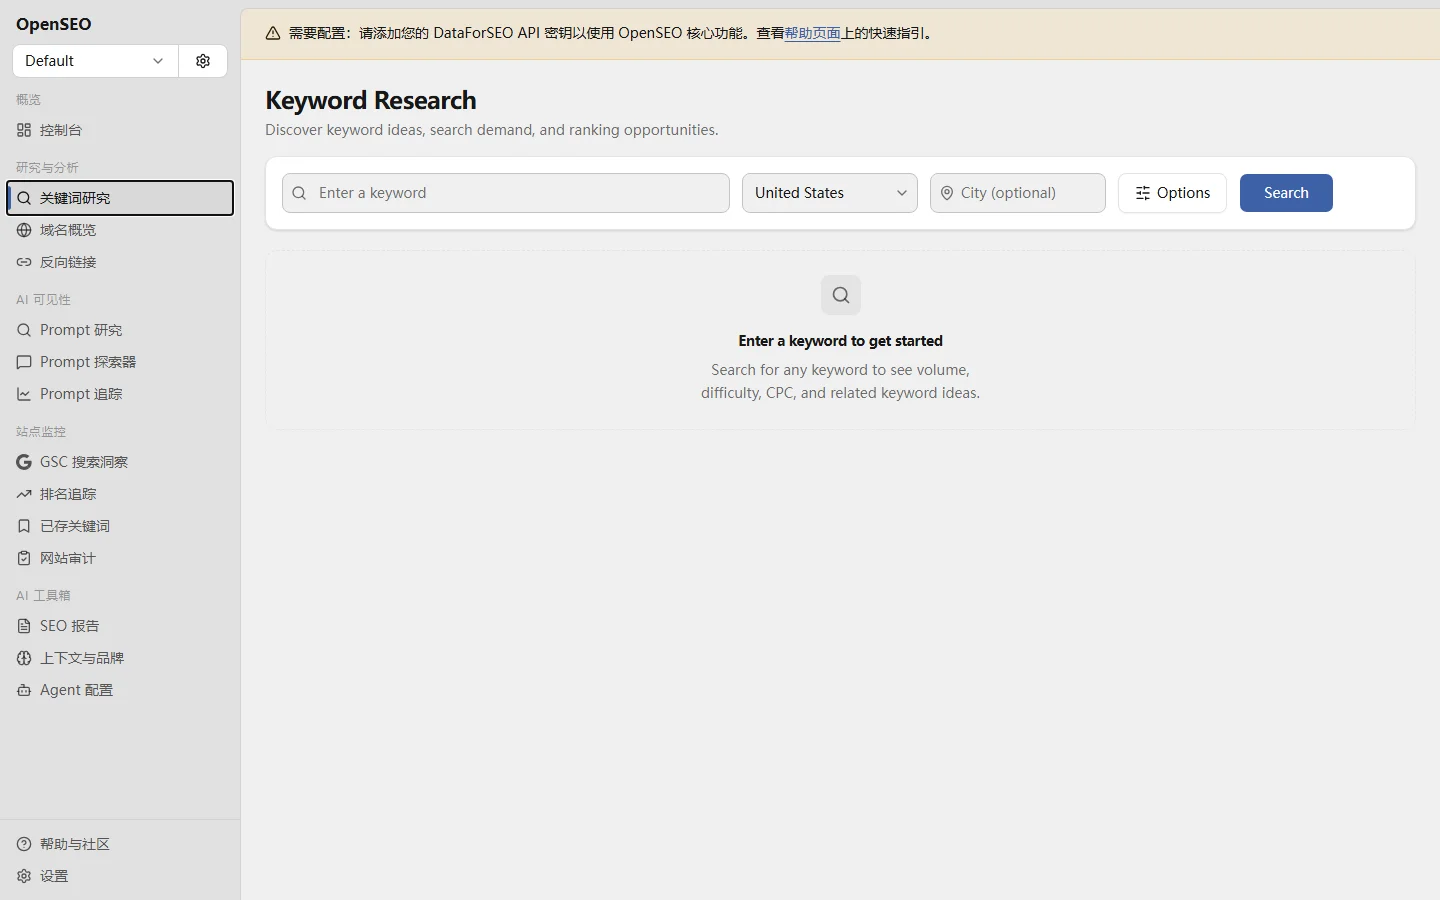Viewport: 1440px width, 900px height.
Task: Click the document icon for SEO 报告
Action: click(x=24, y=626)
